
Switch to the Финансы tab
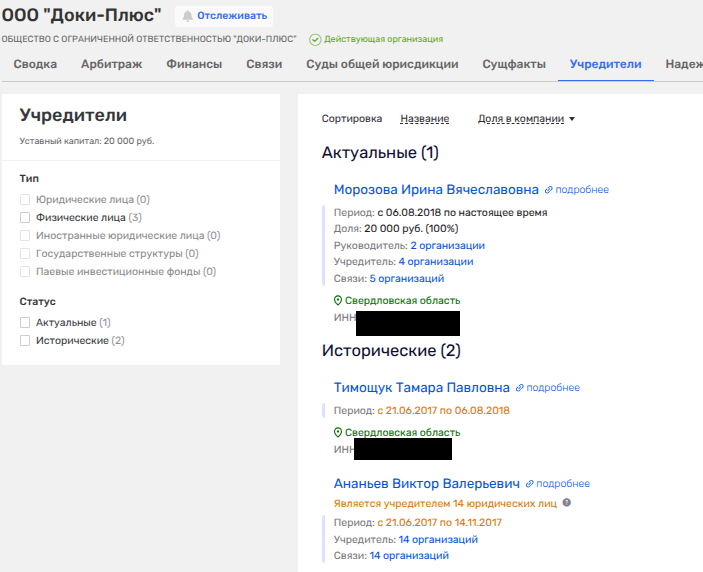pos(194,64)
